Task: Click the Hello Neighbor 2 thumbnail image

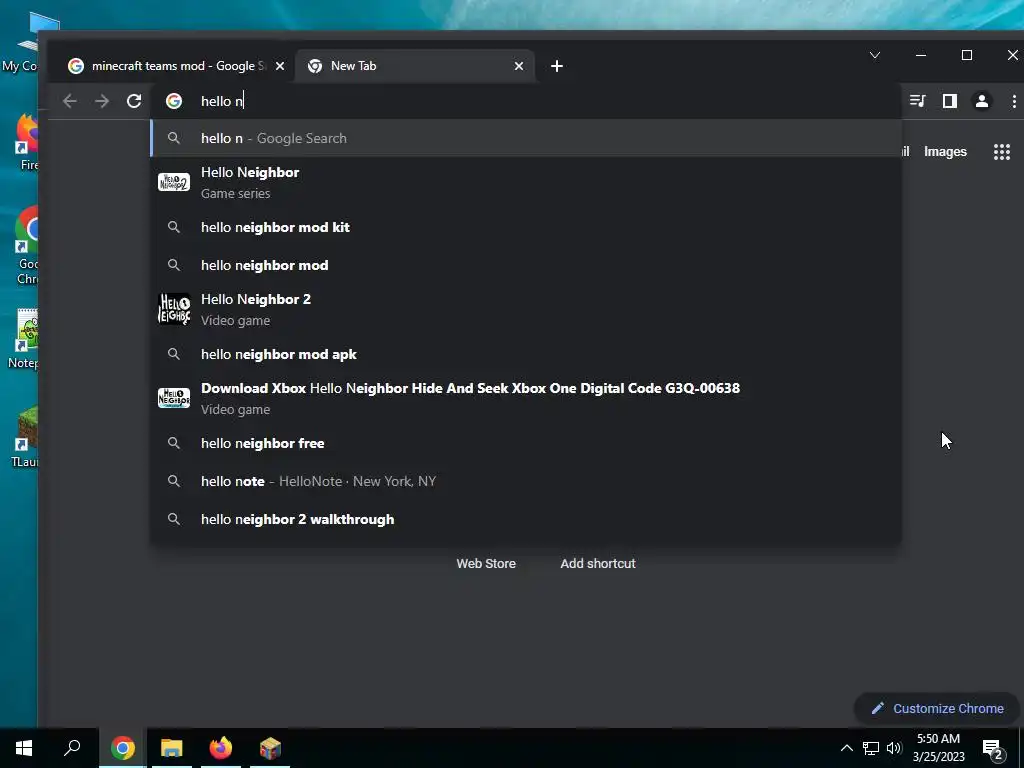Action: 174,310
